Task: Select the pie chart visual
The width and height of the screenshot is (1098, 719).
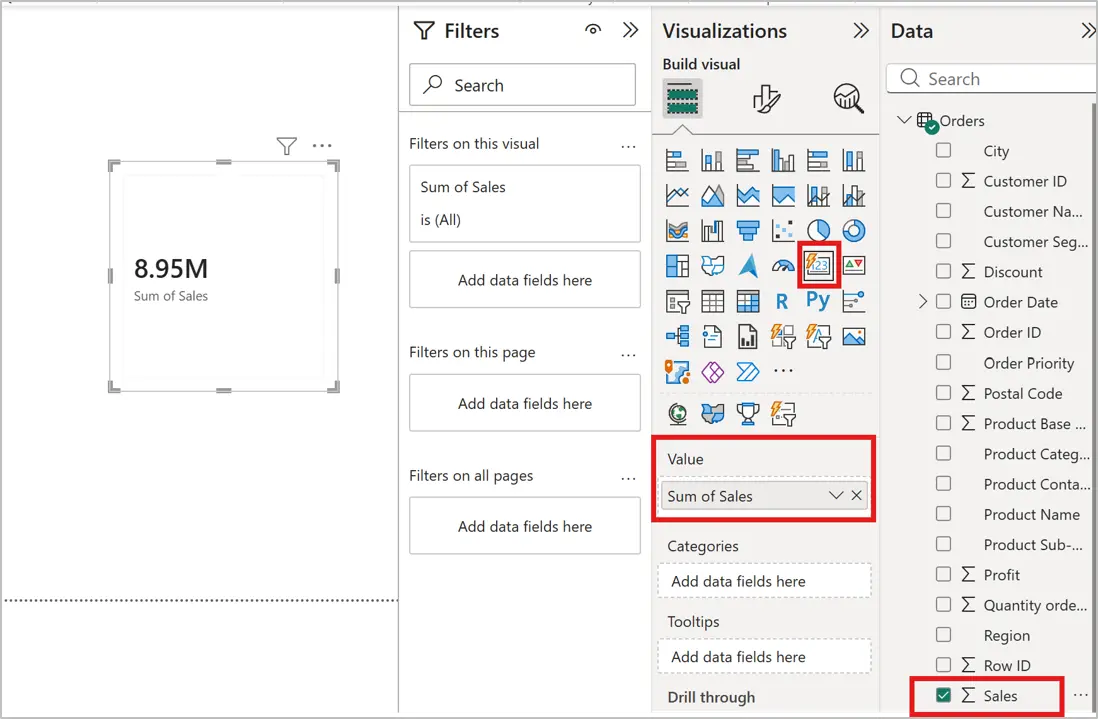Action: pyautogui.click(x=819, y=230)
